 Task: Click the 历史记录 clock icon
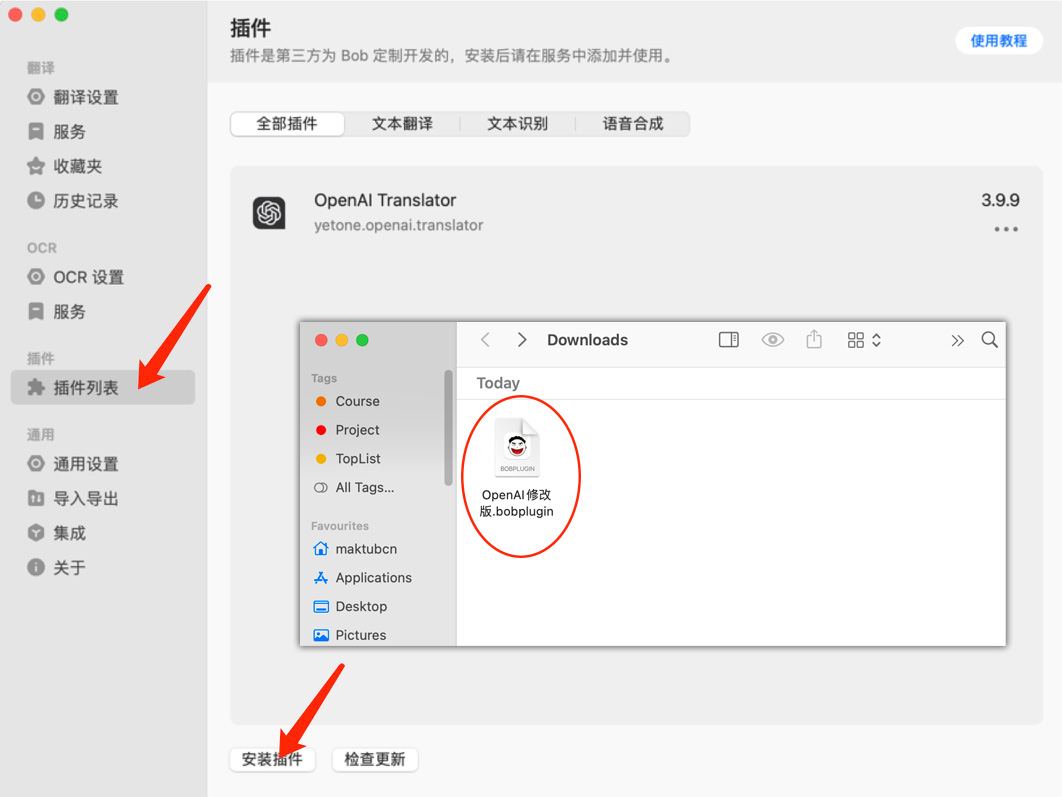[x=36, y=200]
